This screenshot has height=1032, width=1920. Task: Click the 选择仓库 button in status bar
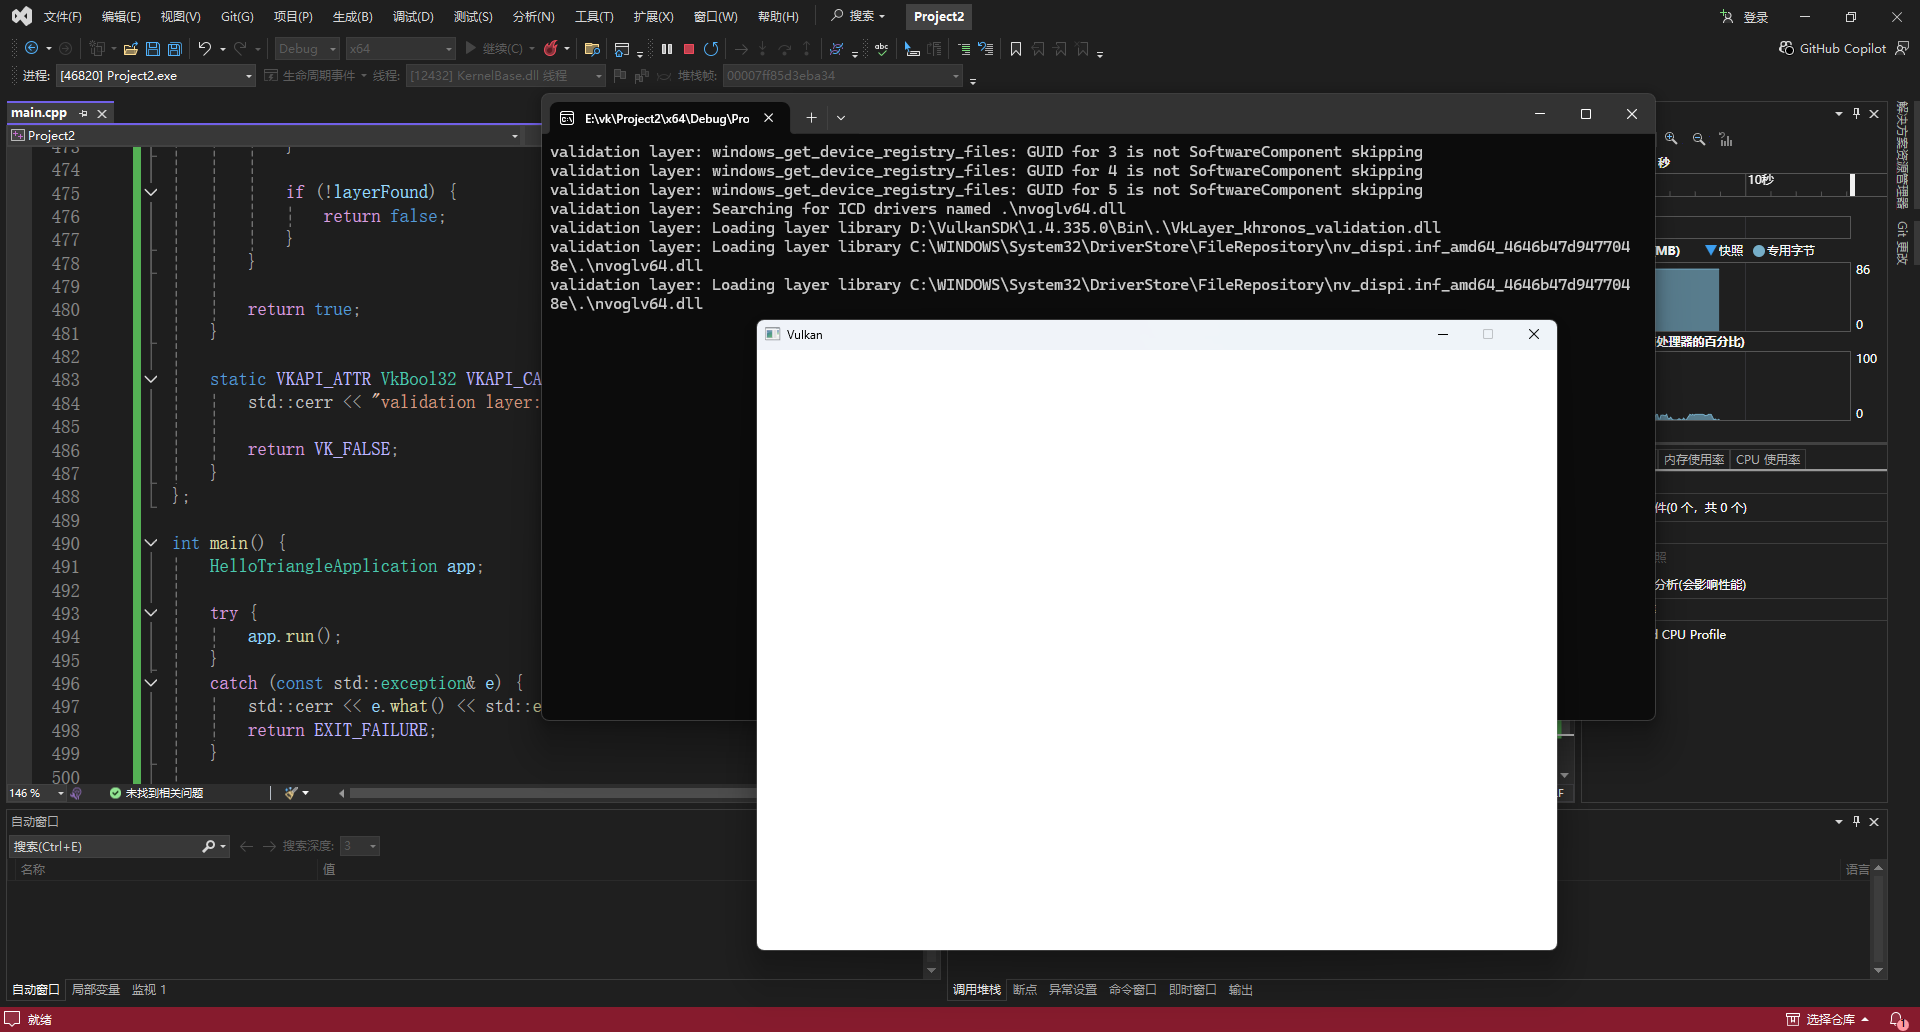(x=1828, y=1019)
